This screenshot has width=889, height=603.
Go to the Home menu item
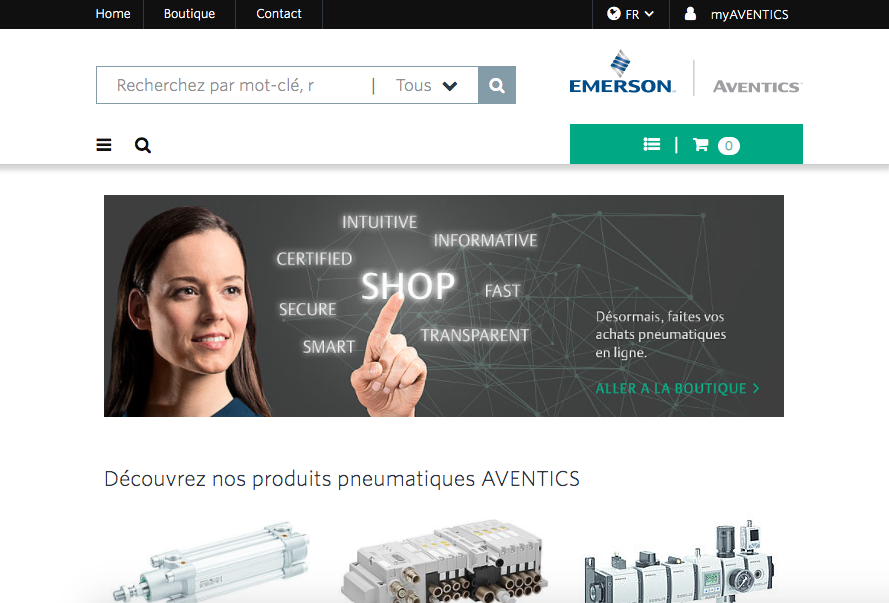coord(113,14)
